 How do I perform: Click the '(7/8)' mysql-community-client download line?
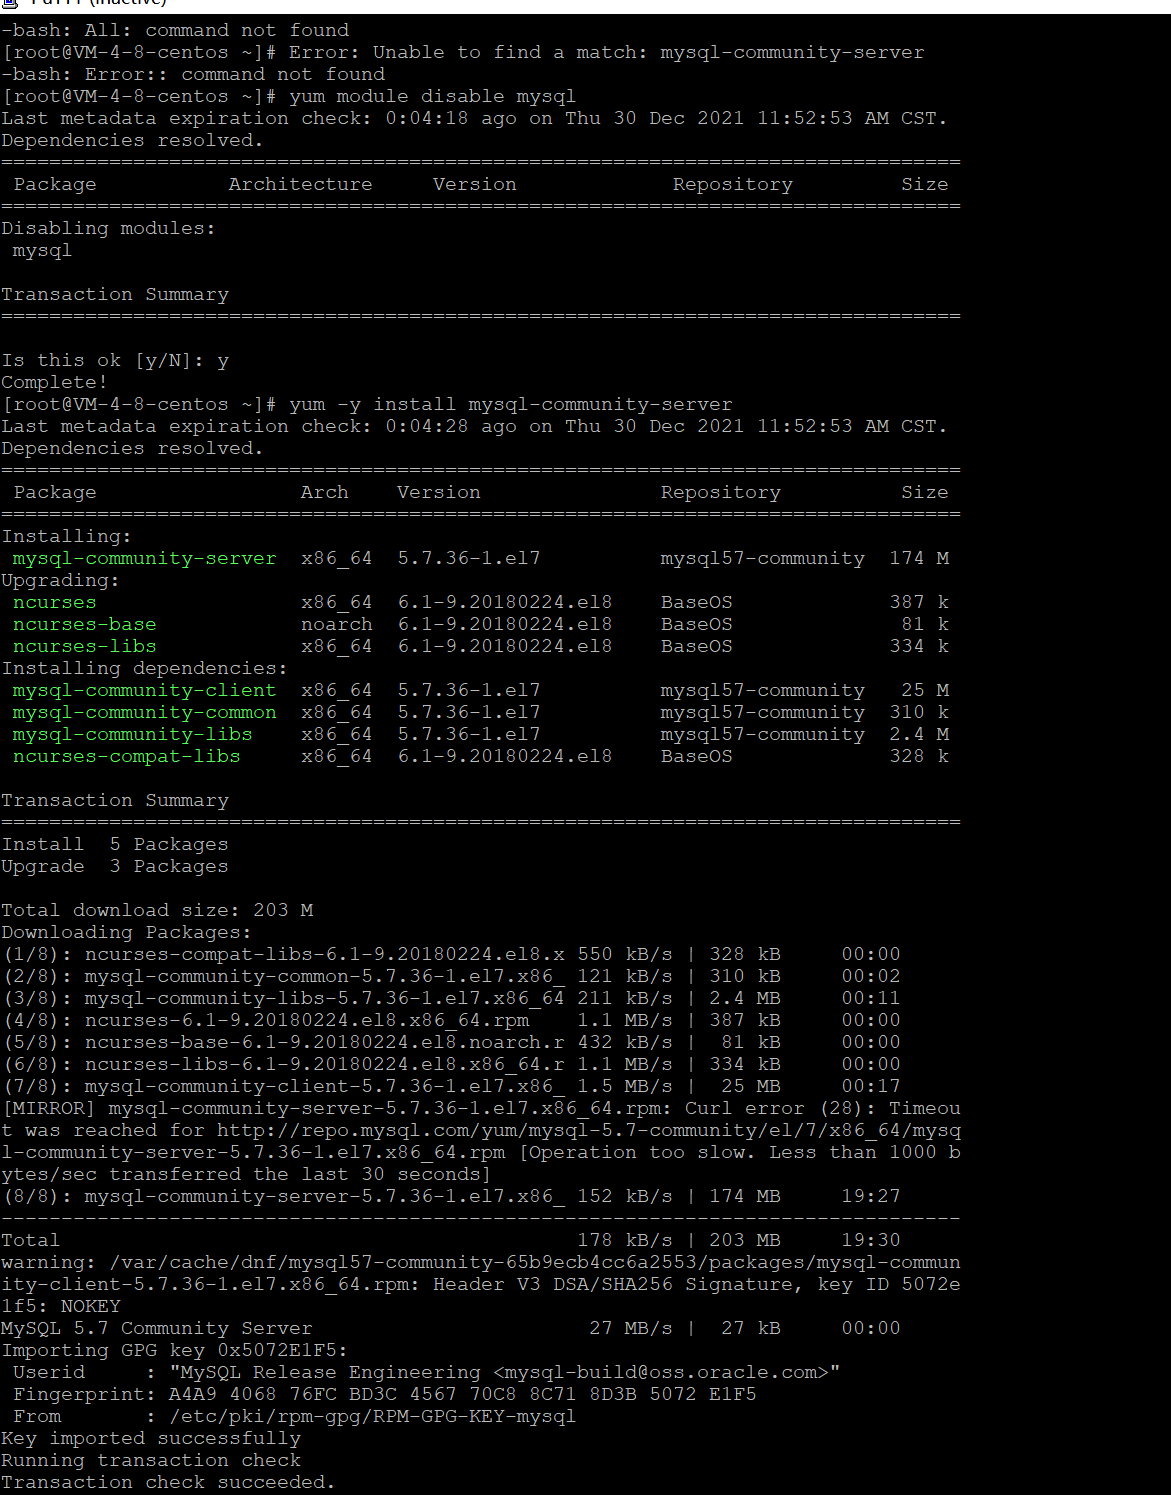coord(451,1087)
